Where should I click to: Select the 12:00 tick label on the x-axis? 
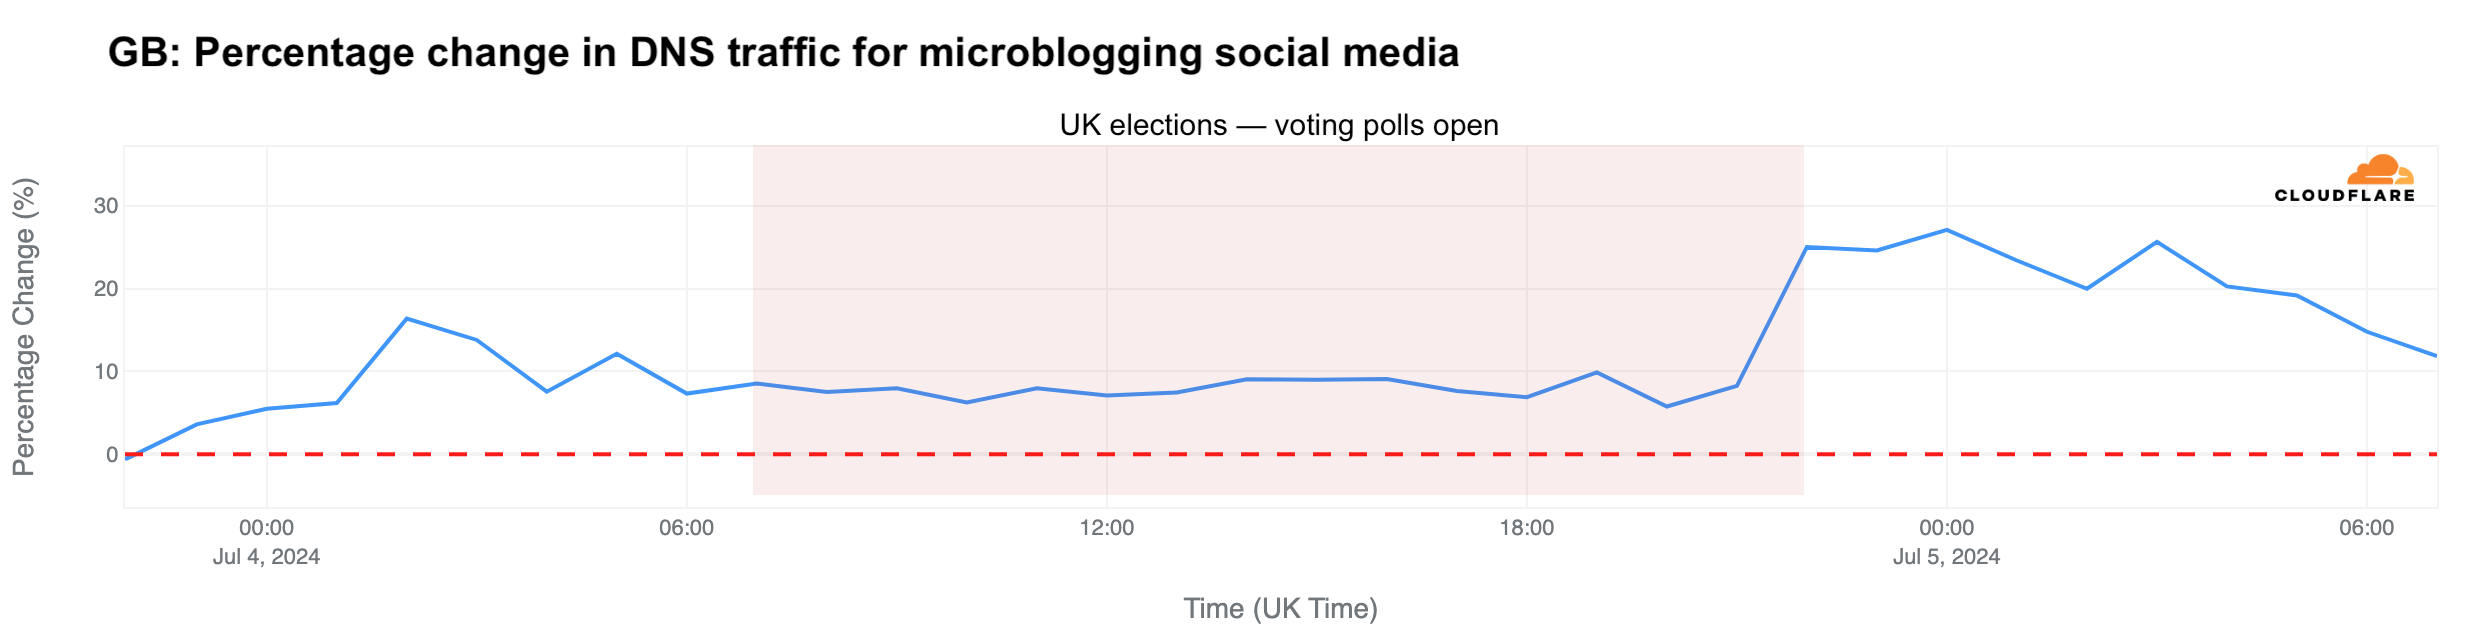point(1106,528)
